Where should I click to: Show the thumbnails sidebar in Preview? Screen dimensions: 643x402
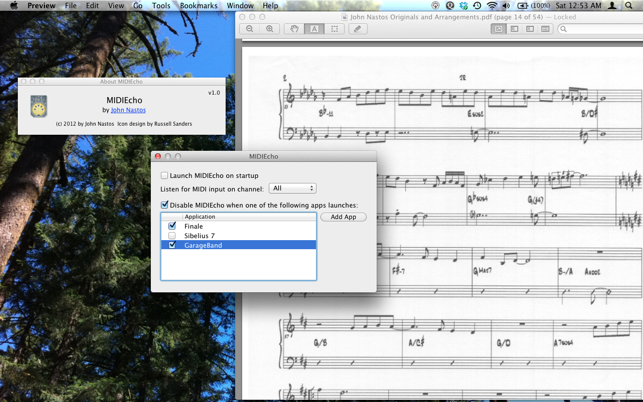514,29
